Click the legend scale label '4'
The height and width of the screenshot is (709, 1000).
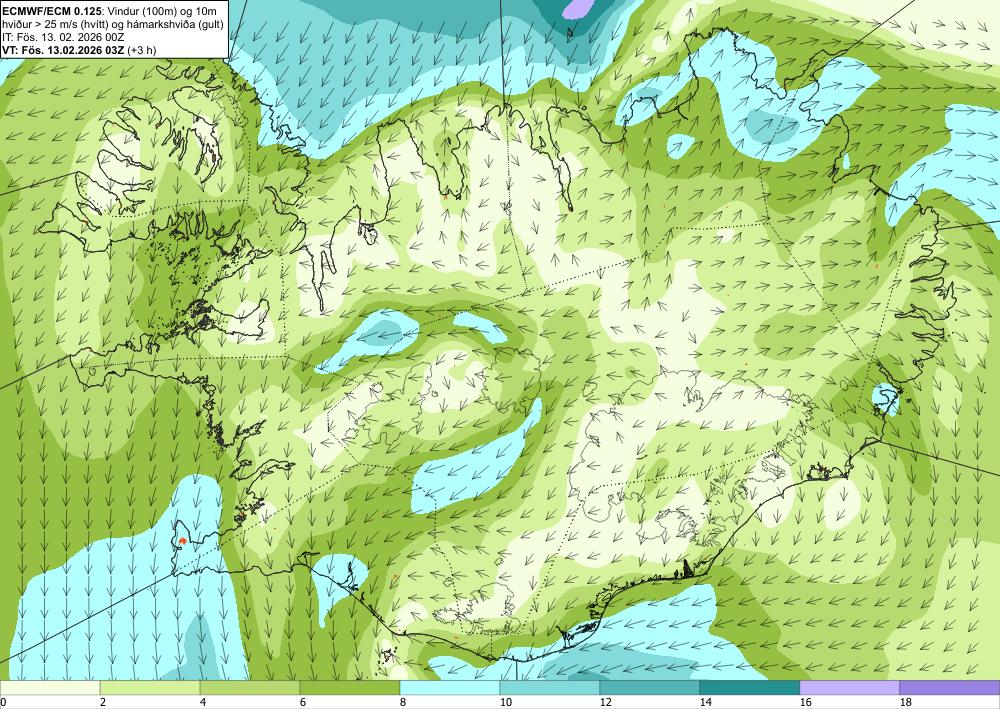(x=203, y=703)
